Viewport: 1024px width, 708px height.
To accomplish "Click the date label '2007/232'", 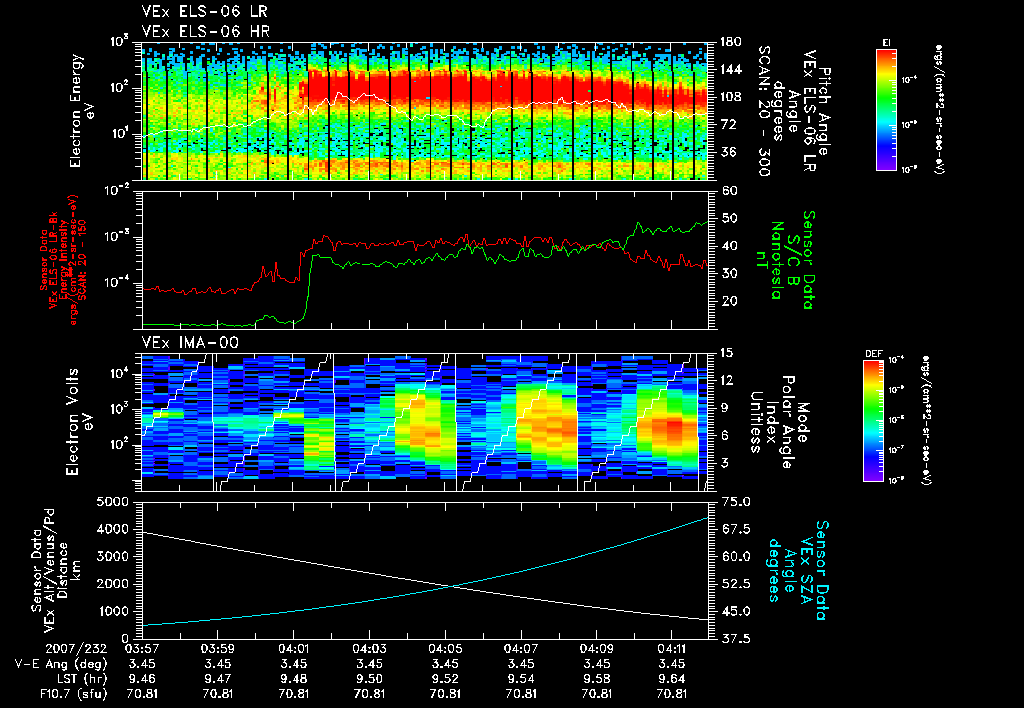I will (76, 649).
